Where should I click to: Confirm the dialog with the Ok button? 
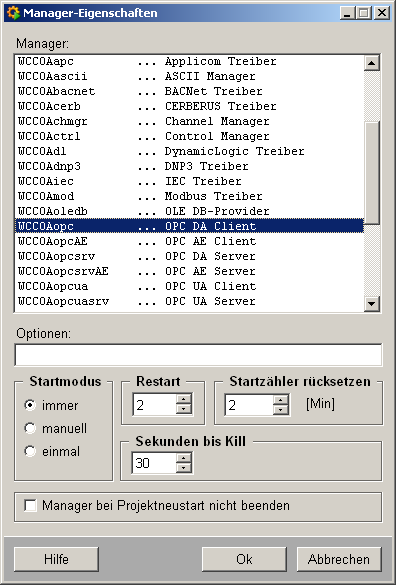244,559
